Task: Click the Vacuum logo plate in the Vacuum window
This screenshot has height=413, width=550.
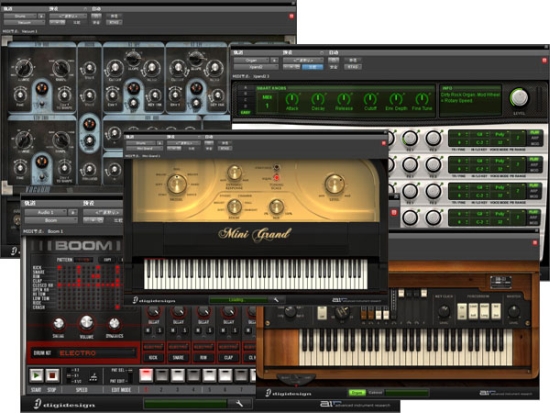Action: (37, 189)
